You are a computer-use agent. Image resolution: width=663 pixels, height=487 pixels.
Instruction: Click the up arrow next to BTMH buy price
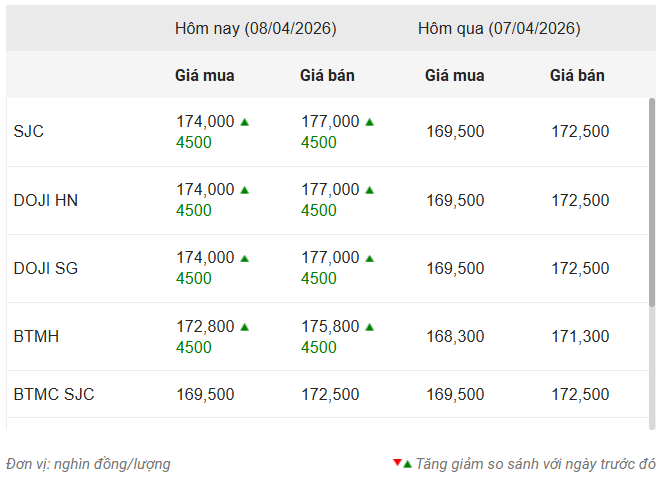click(x=245, y=327)
